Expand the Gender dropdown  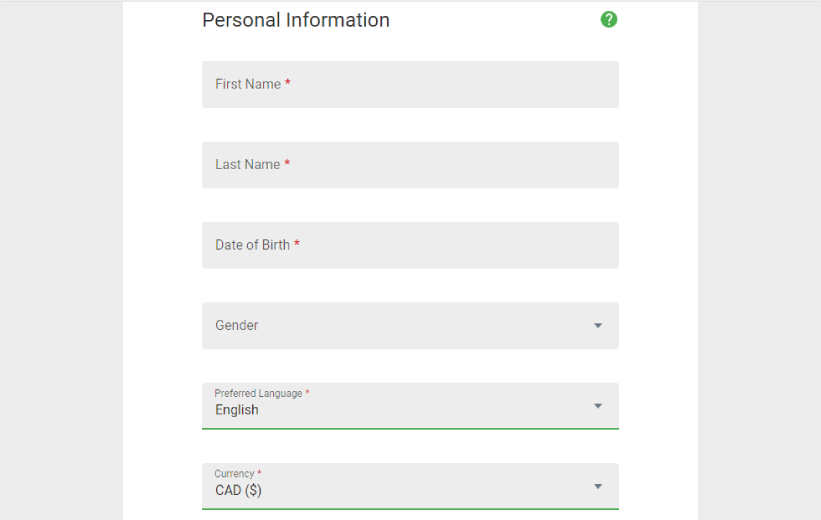click(x=410, y=325)
